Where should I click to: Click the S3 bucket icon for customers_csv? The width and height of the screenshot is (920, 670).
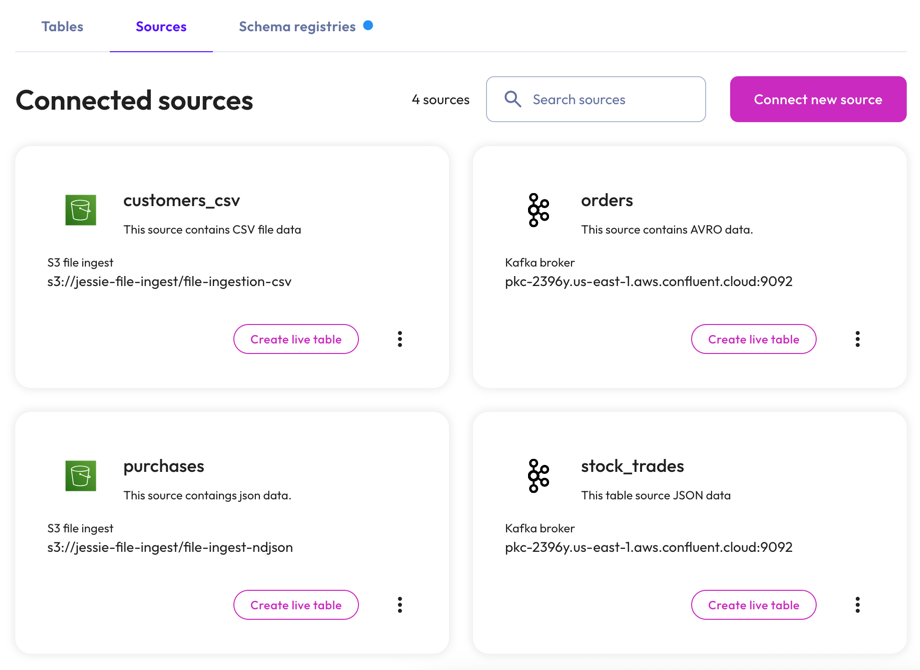[80, 210]
